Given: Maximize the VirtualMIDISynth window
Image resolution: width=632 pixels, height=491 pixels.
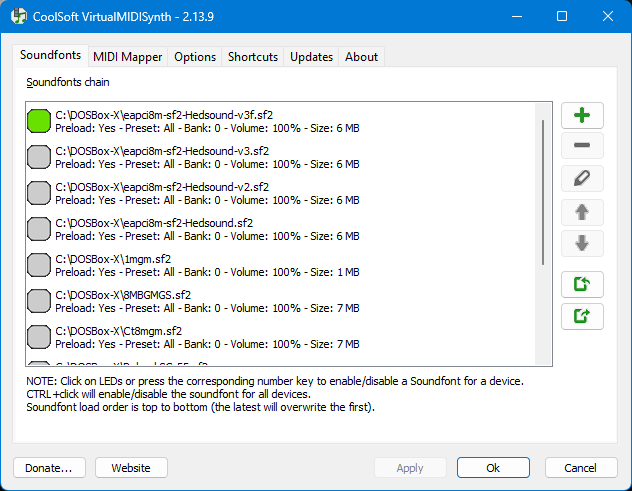Looking at the screenshot, I should [562, 16].
